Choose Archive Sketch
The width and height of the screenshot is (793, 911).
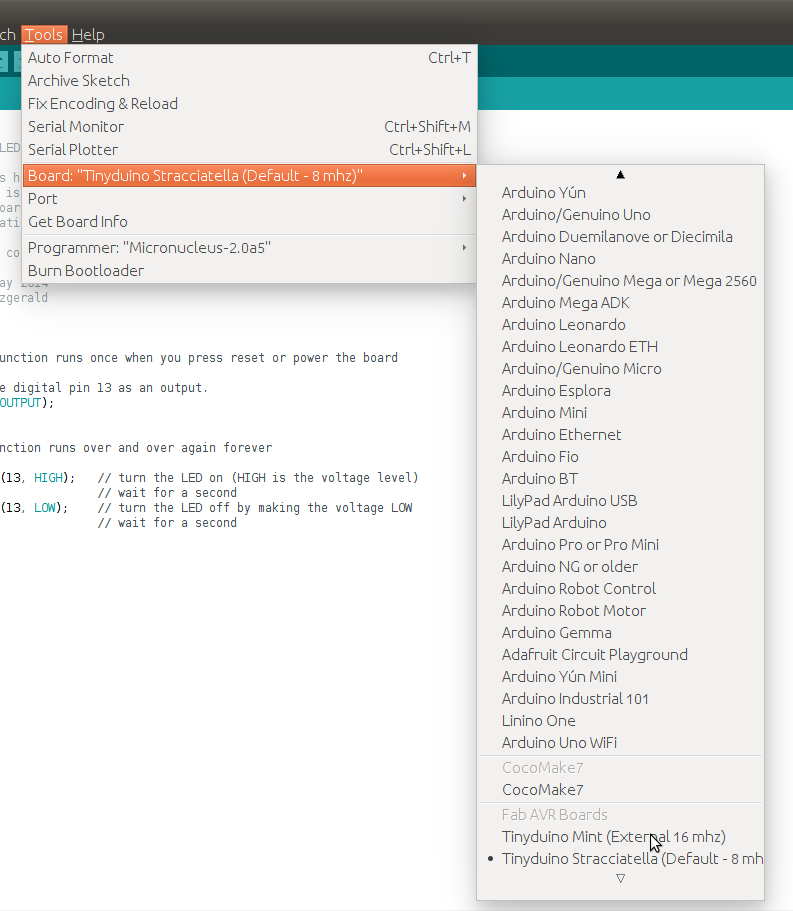pos(250,81)
